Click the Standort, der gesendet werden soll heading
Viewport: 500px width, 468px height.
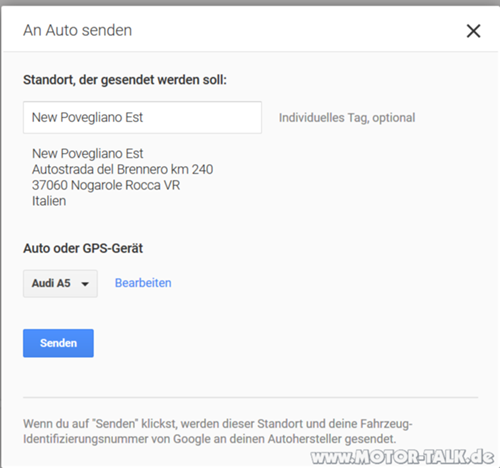pyautogui.click(x=125, y=80)
